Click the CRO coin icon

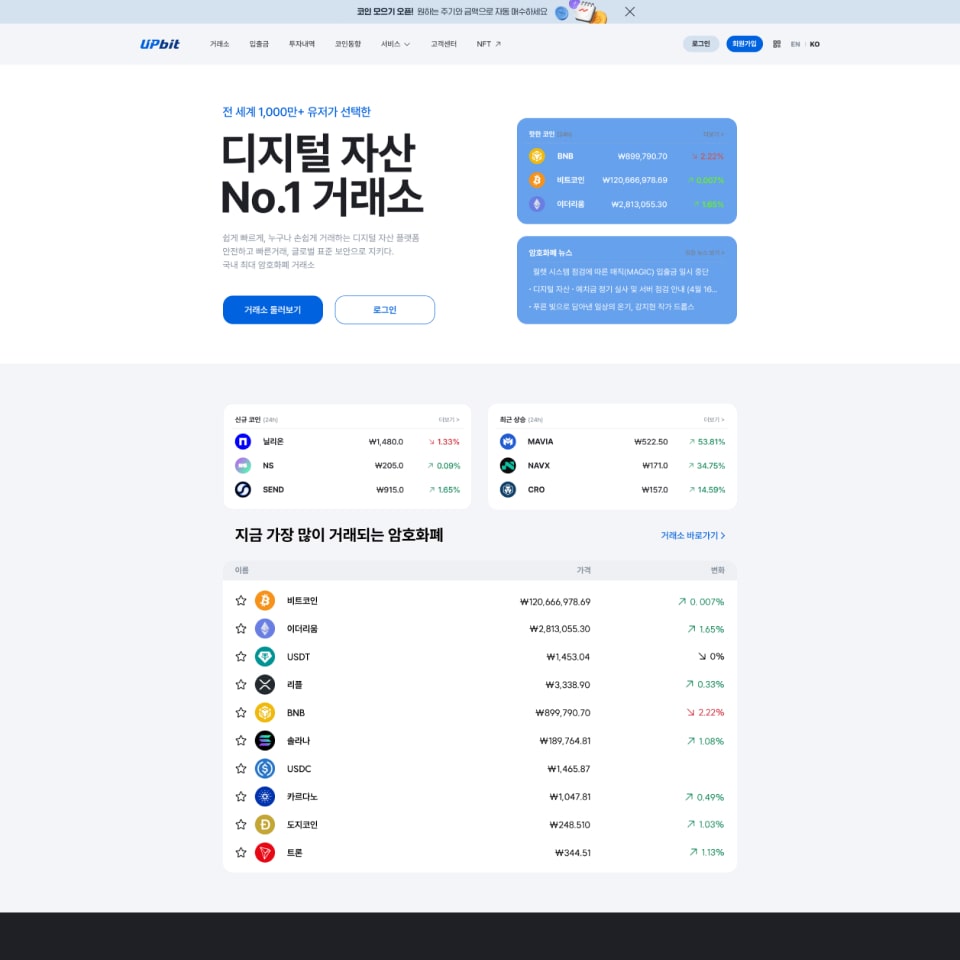pos(508,490)
